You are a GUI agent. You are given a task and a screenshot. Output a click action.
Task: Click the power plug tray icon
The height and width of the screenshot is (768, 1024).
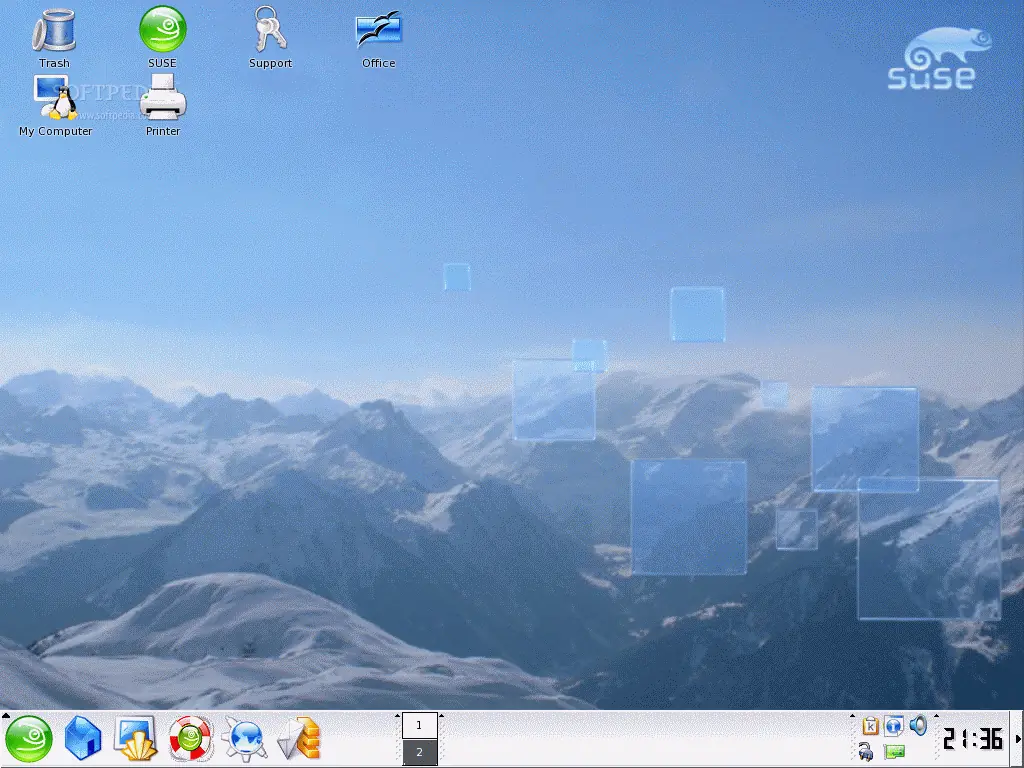pos(866,752)
